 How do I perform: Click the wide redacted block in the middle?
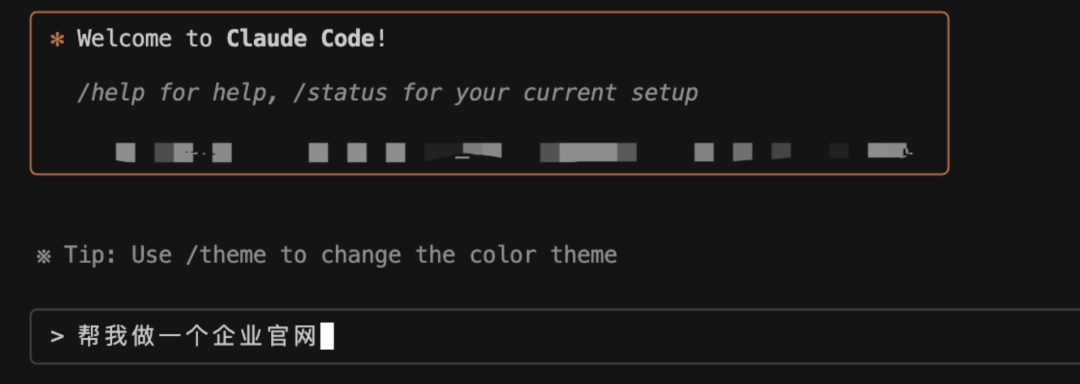click(588, 152)
